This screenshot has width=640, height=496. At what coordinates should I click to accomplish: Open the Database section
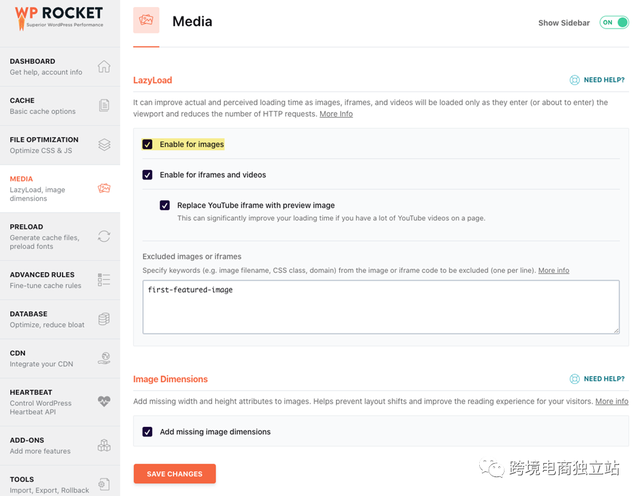[60, 319]
